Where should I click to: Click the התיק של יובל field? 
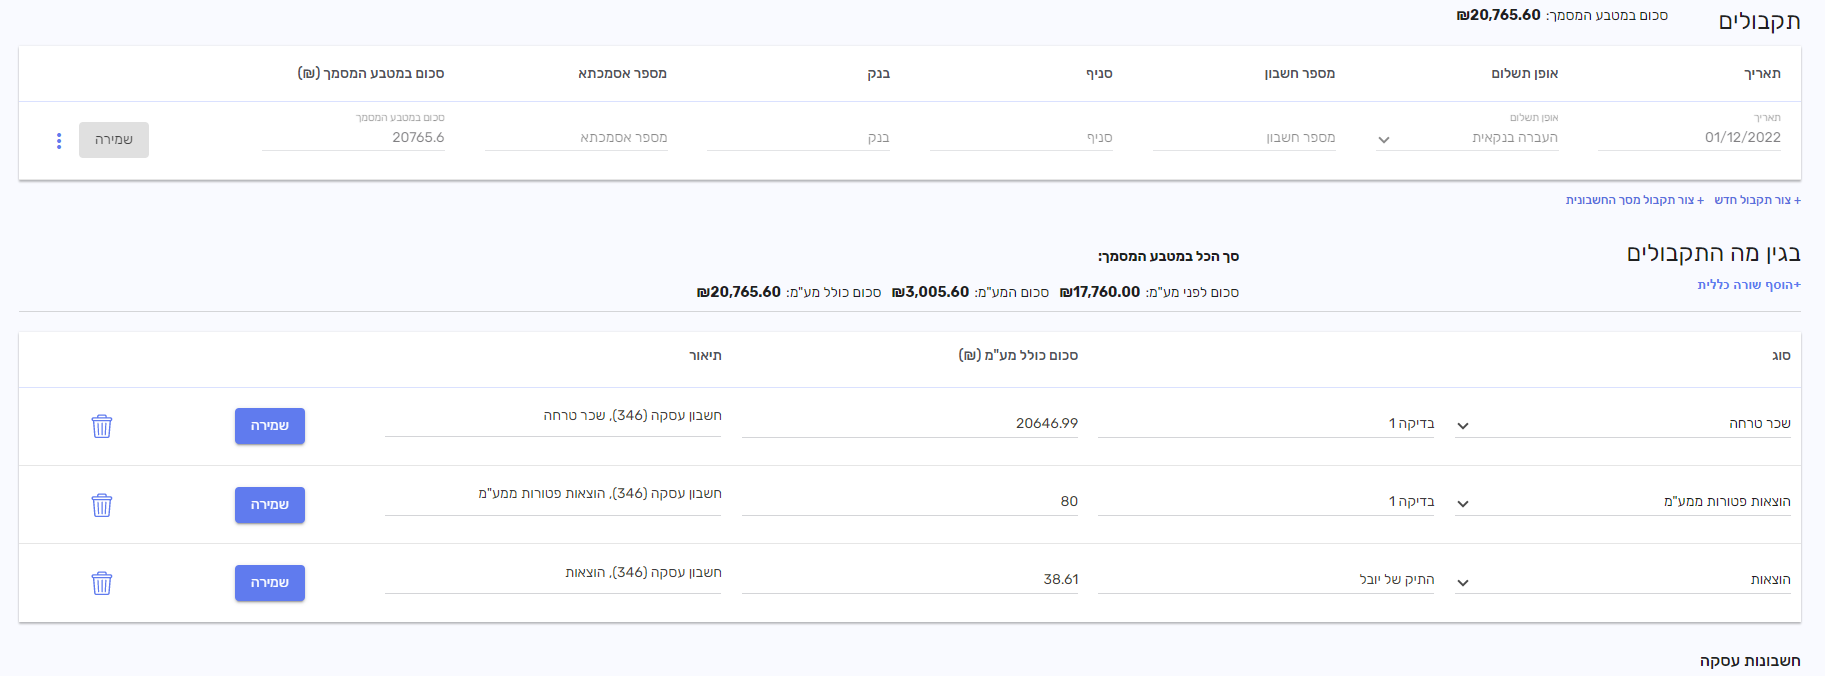tap(1266, 580)
